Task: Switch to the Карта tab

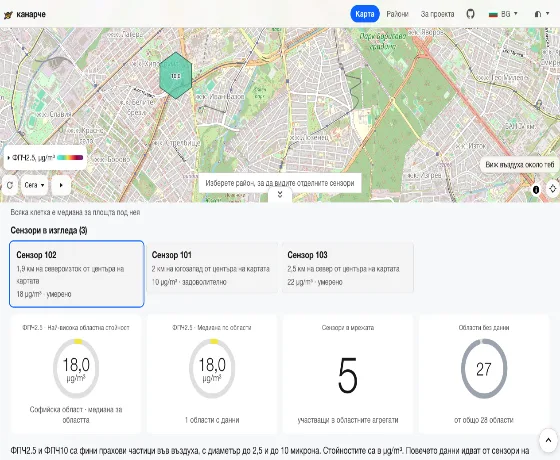Action: [365, 14]
